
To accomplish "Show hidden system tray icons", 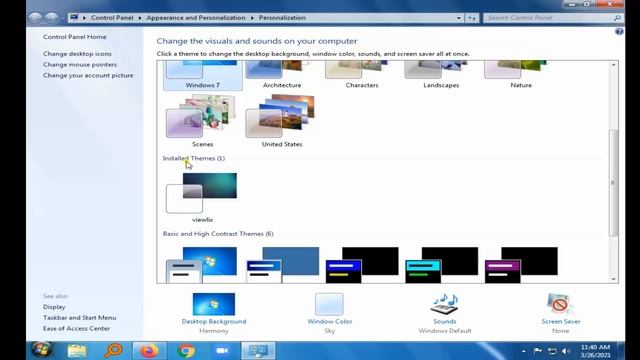I will [524, 351].
